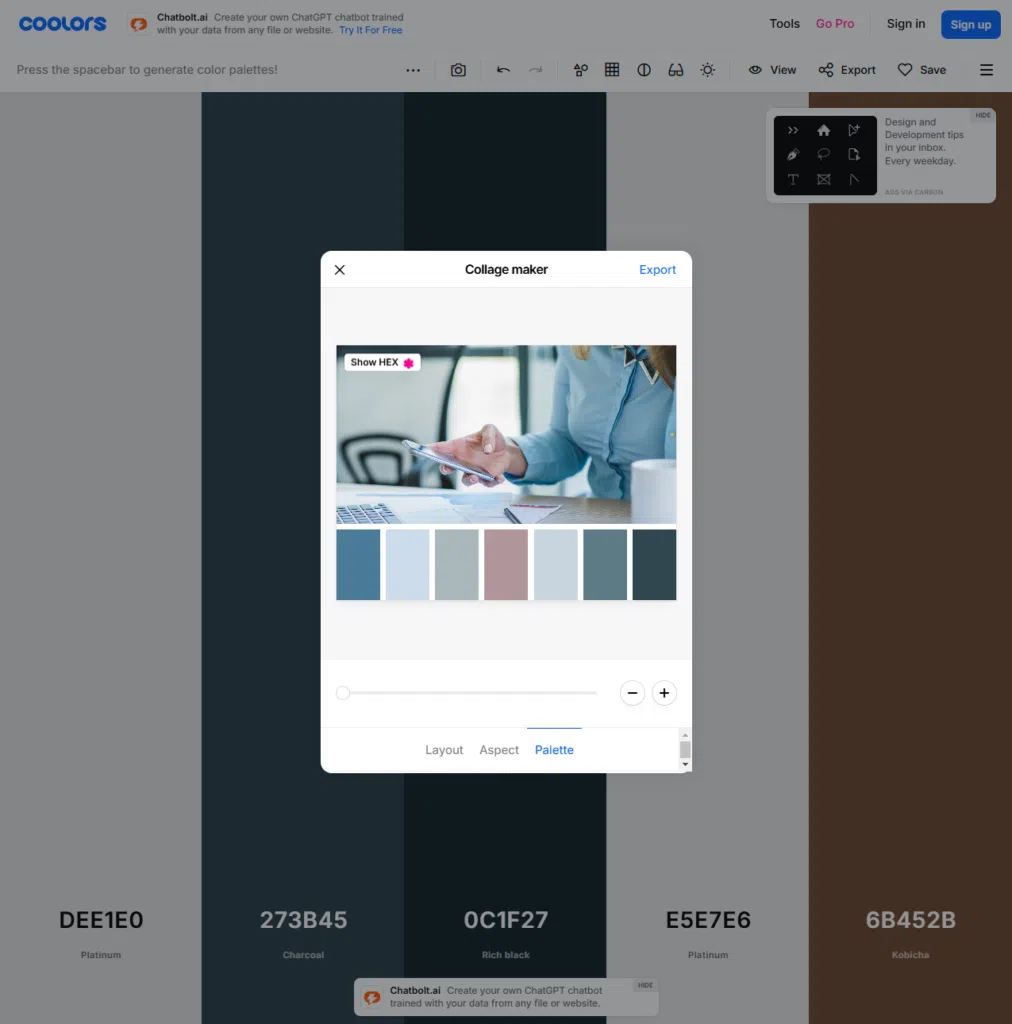Click the palette grid icon
The image size is (1012, 1024).
(612, 70)
